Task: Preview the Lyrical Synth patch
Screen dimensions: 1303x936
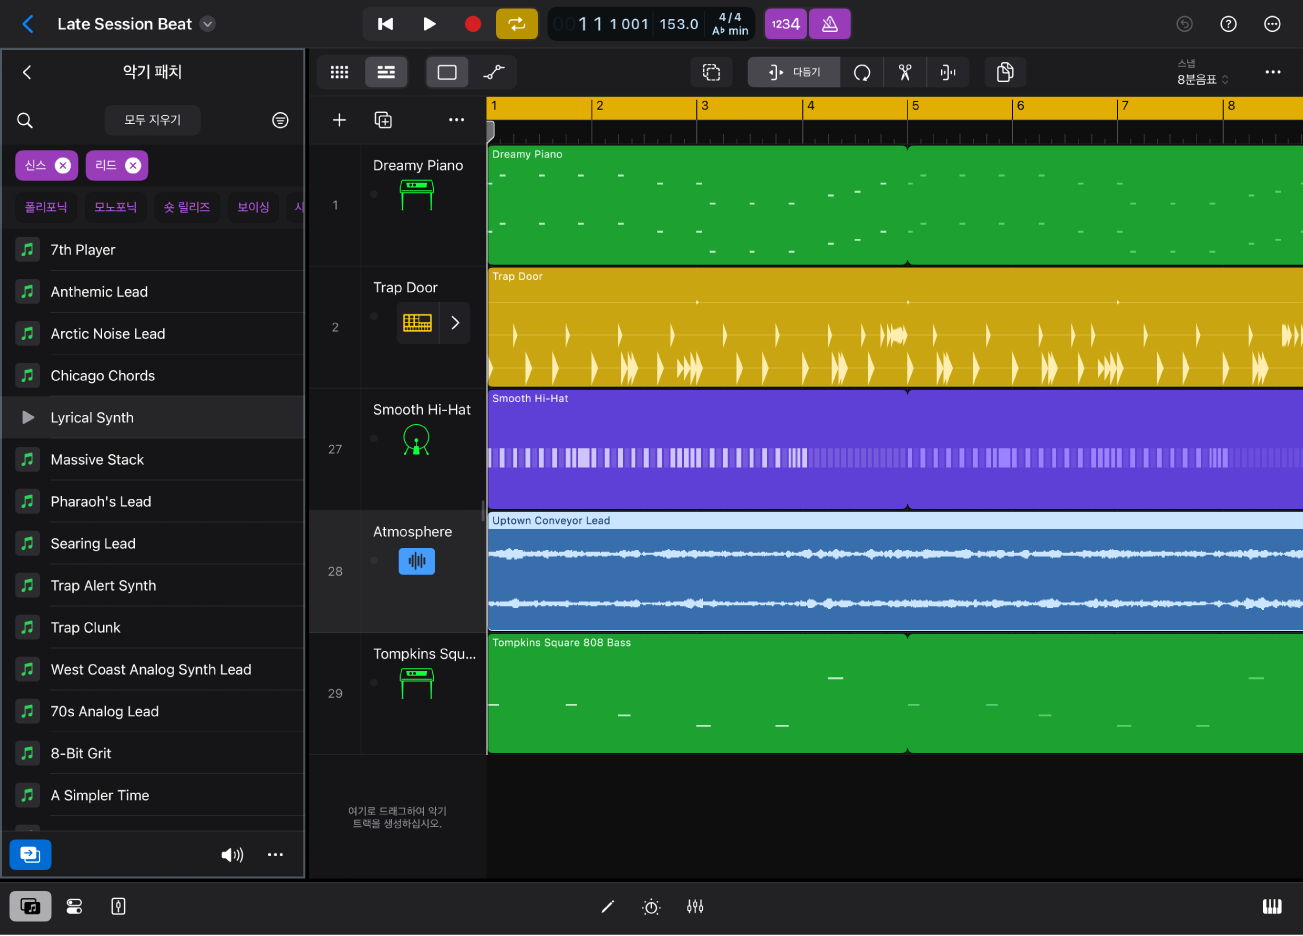Action: (x=28, y=417)
